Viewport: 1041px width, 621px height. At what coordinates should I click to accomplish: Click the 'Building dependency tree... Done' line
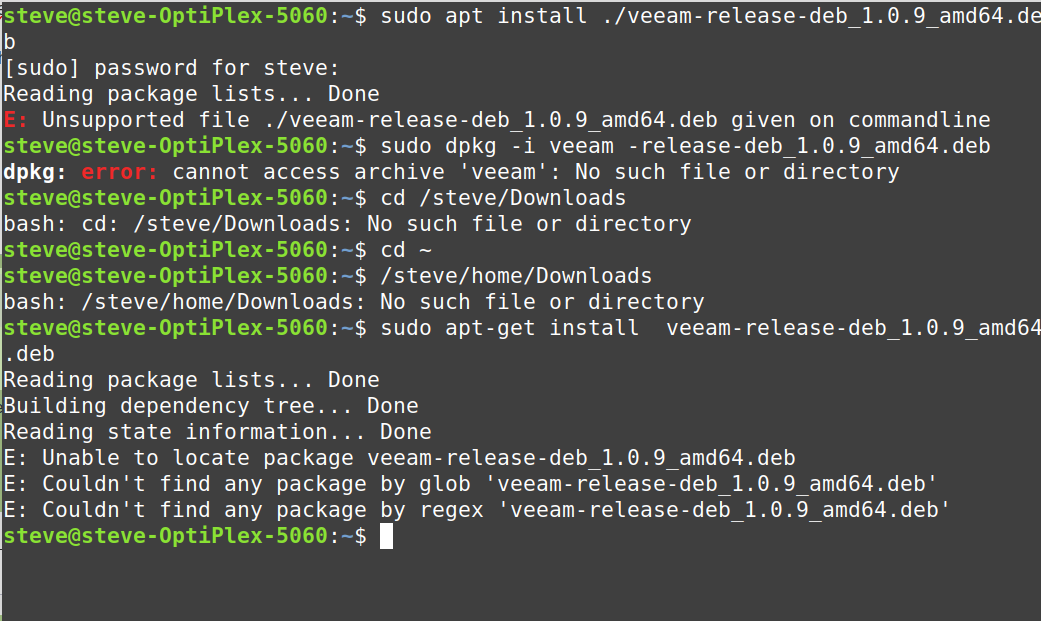point(210,406)
